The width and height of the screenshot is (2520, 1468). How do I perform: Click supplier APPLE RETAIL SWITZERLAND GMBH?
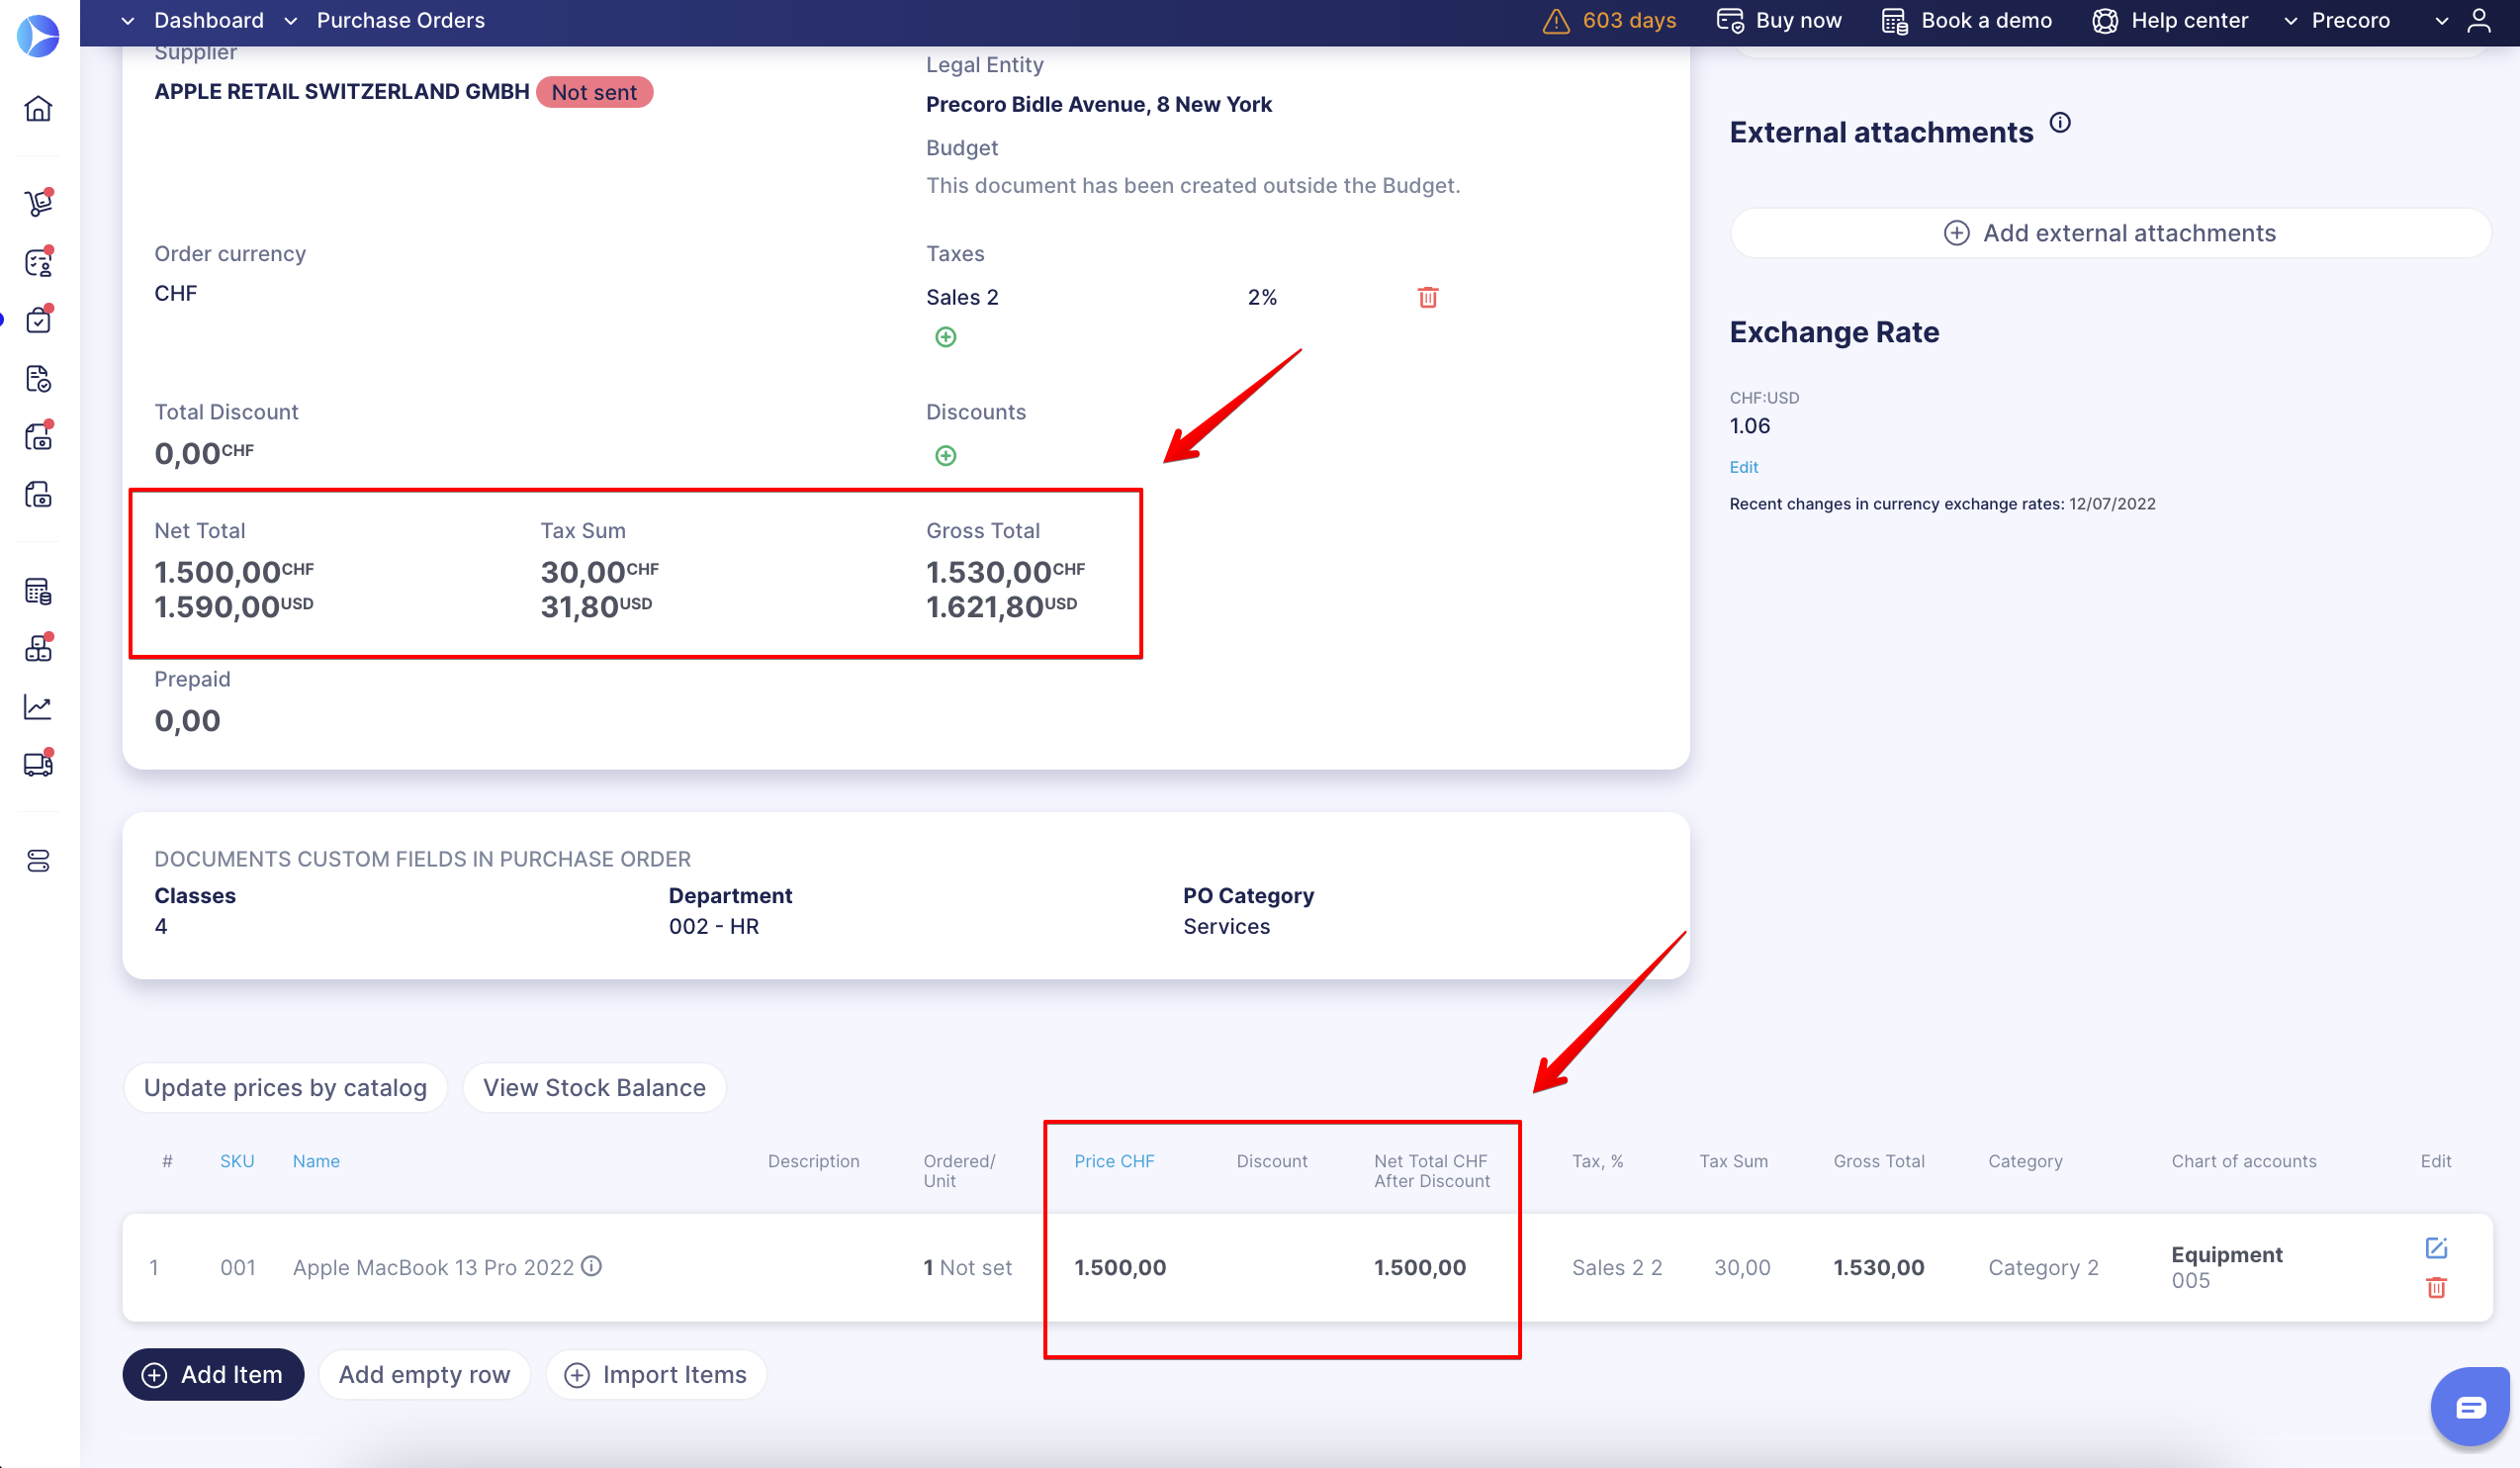click(342, 91)
